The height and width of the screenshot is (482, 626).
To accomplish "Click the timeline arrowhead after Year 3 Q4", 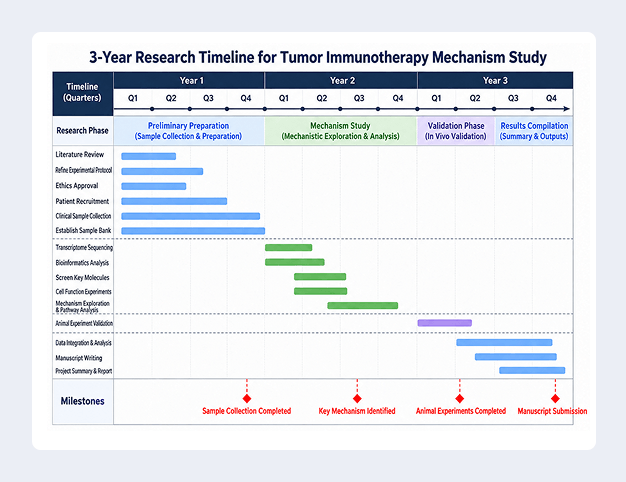I will click(x=567, y=109).
